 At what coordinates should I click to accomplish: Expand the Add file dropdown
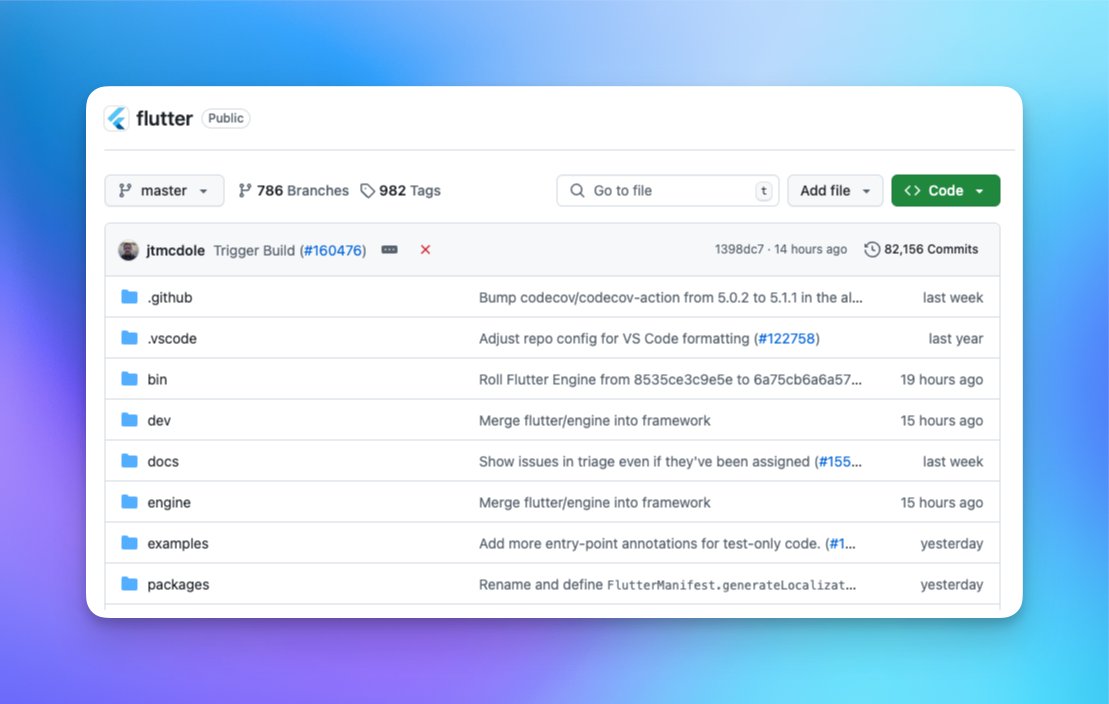(835, 190)
